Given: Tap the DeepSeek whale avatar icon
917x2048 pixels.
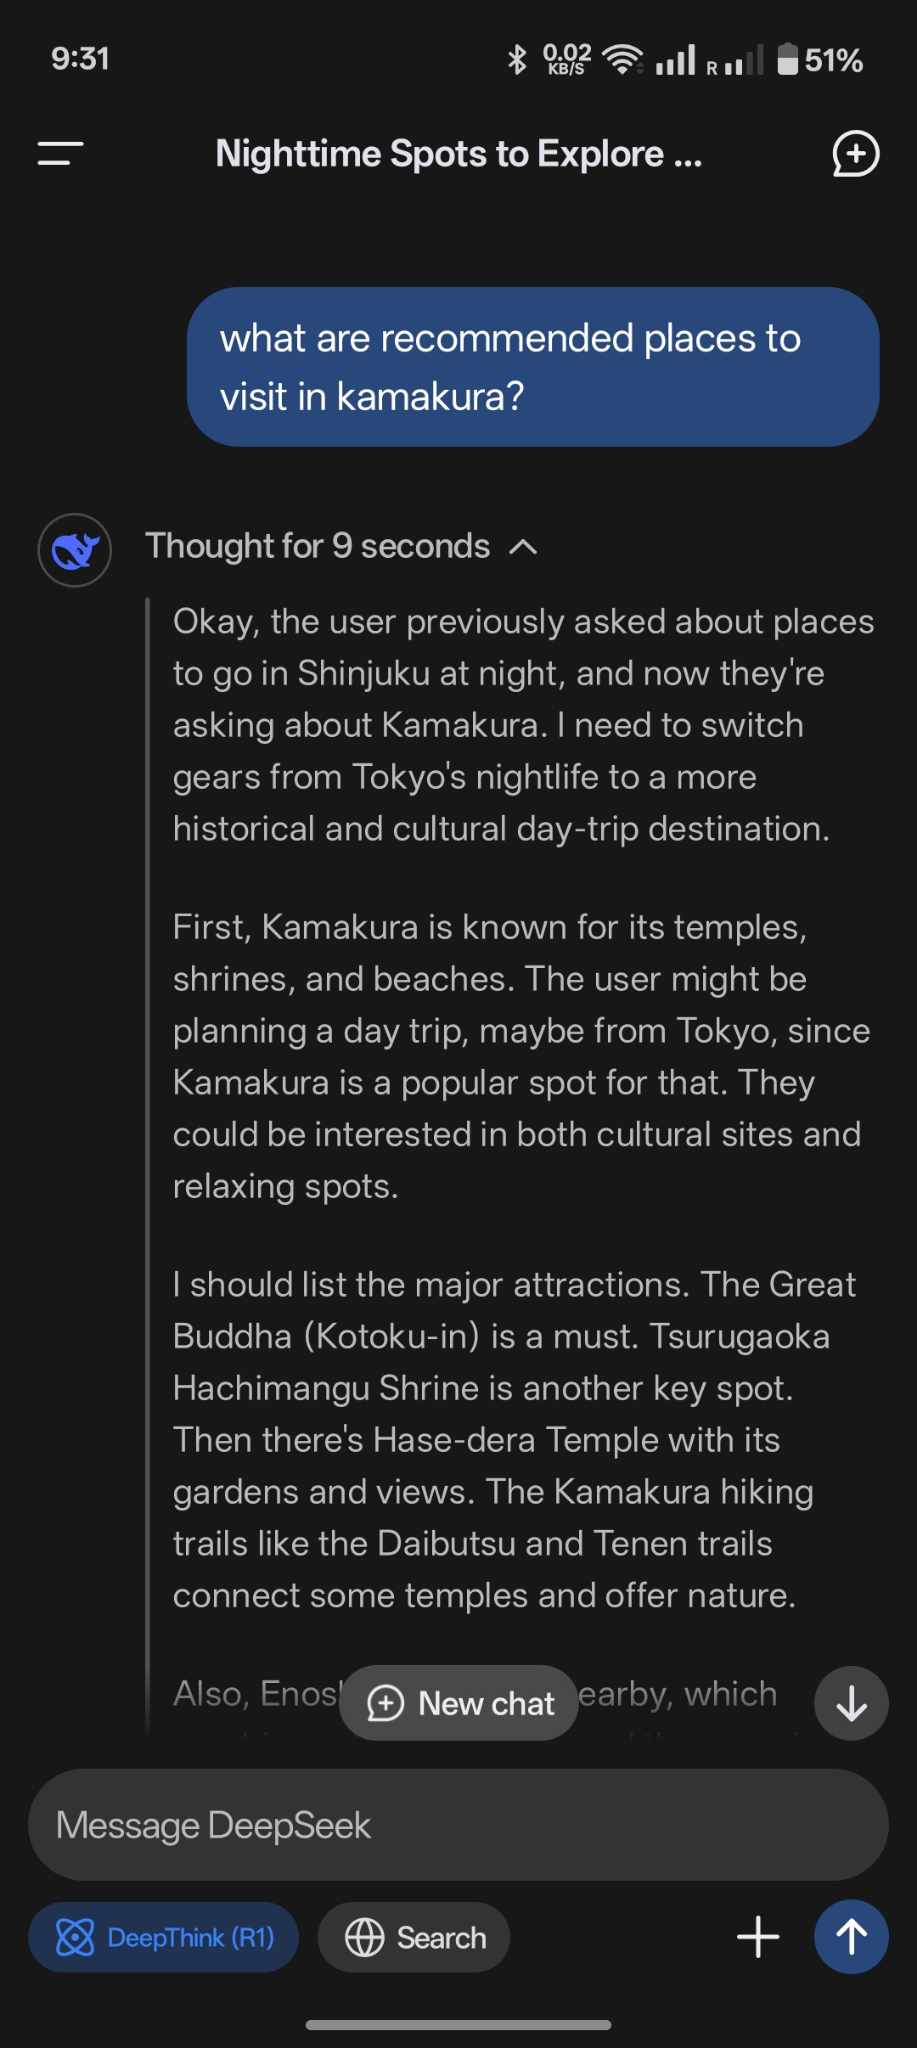Looking at the screenshot, I should 75,550.
